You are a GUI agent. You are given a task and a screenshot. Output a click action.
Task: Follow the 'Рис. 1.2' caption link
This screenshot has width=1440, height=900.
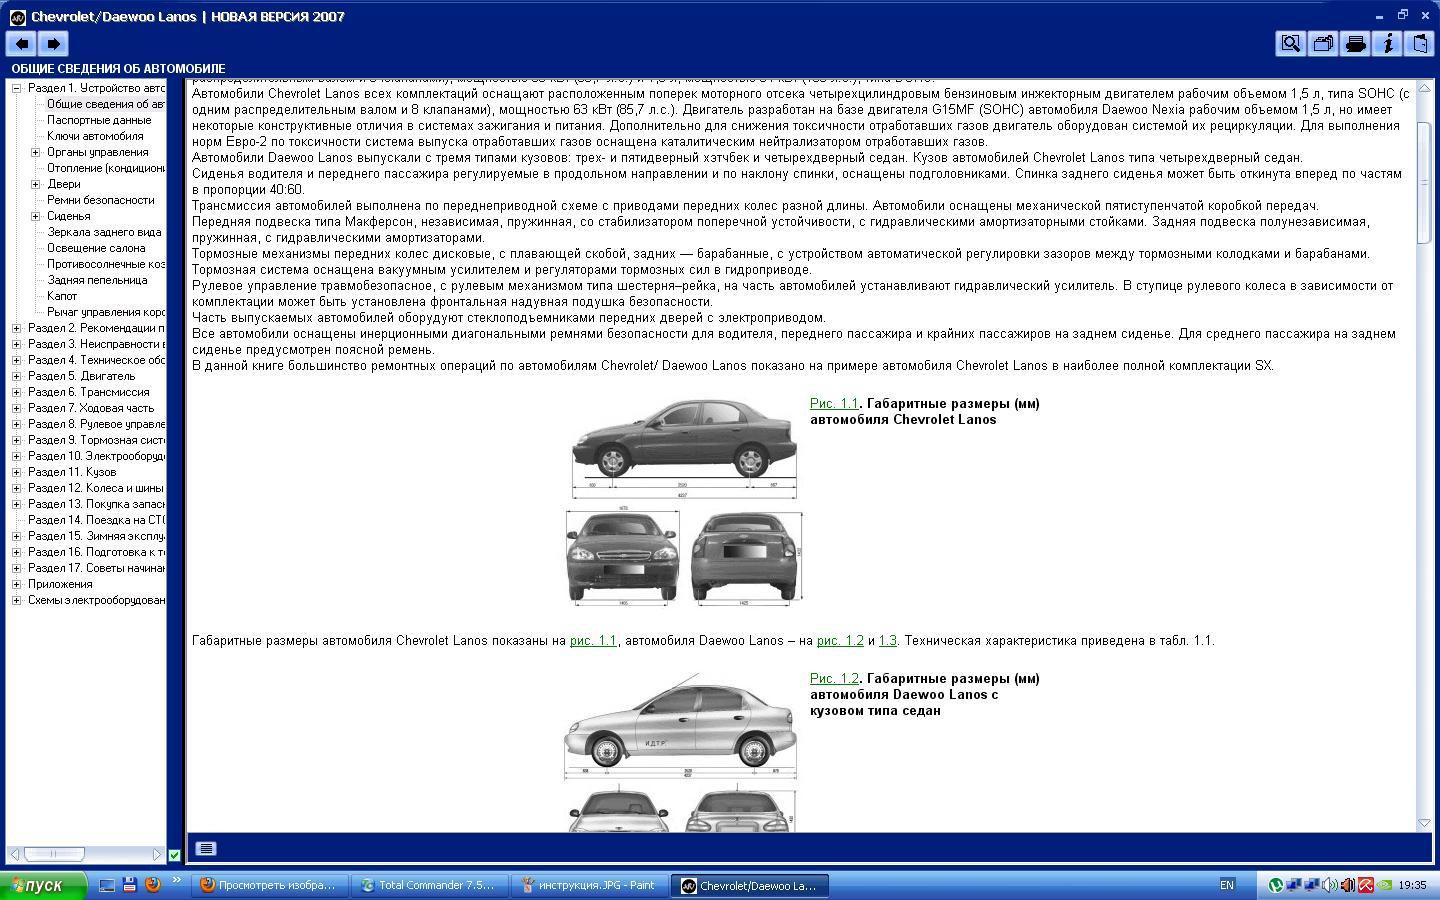point(834,679)
